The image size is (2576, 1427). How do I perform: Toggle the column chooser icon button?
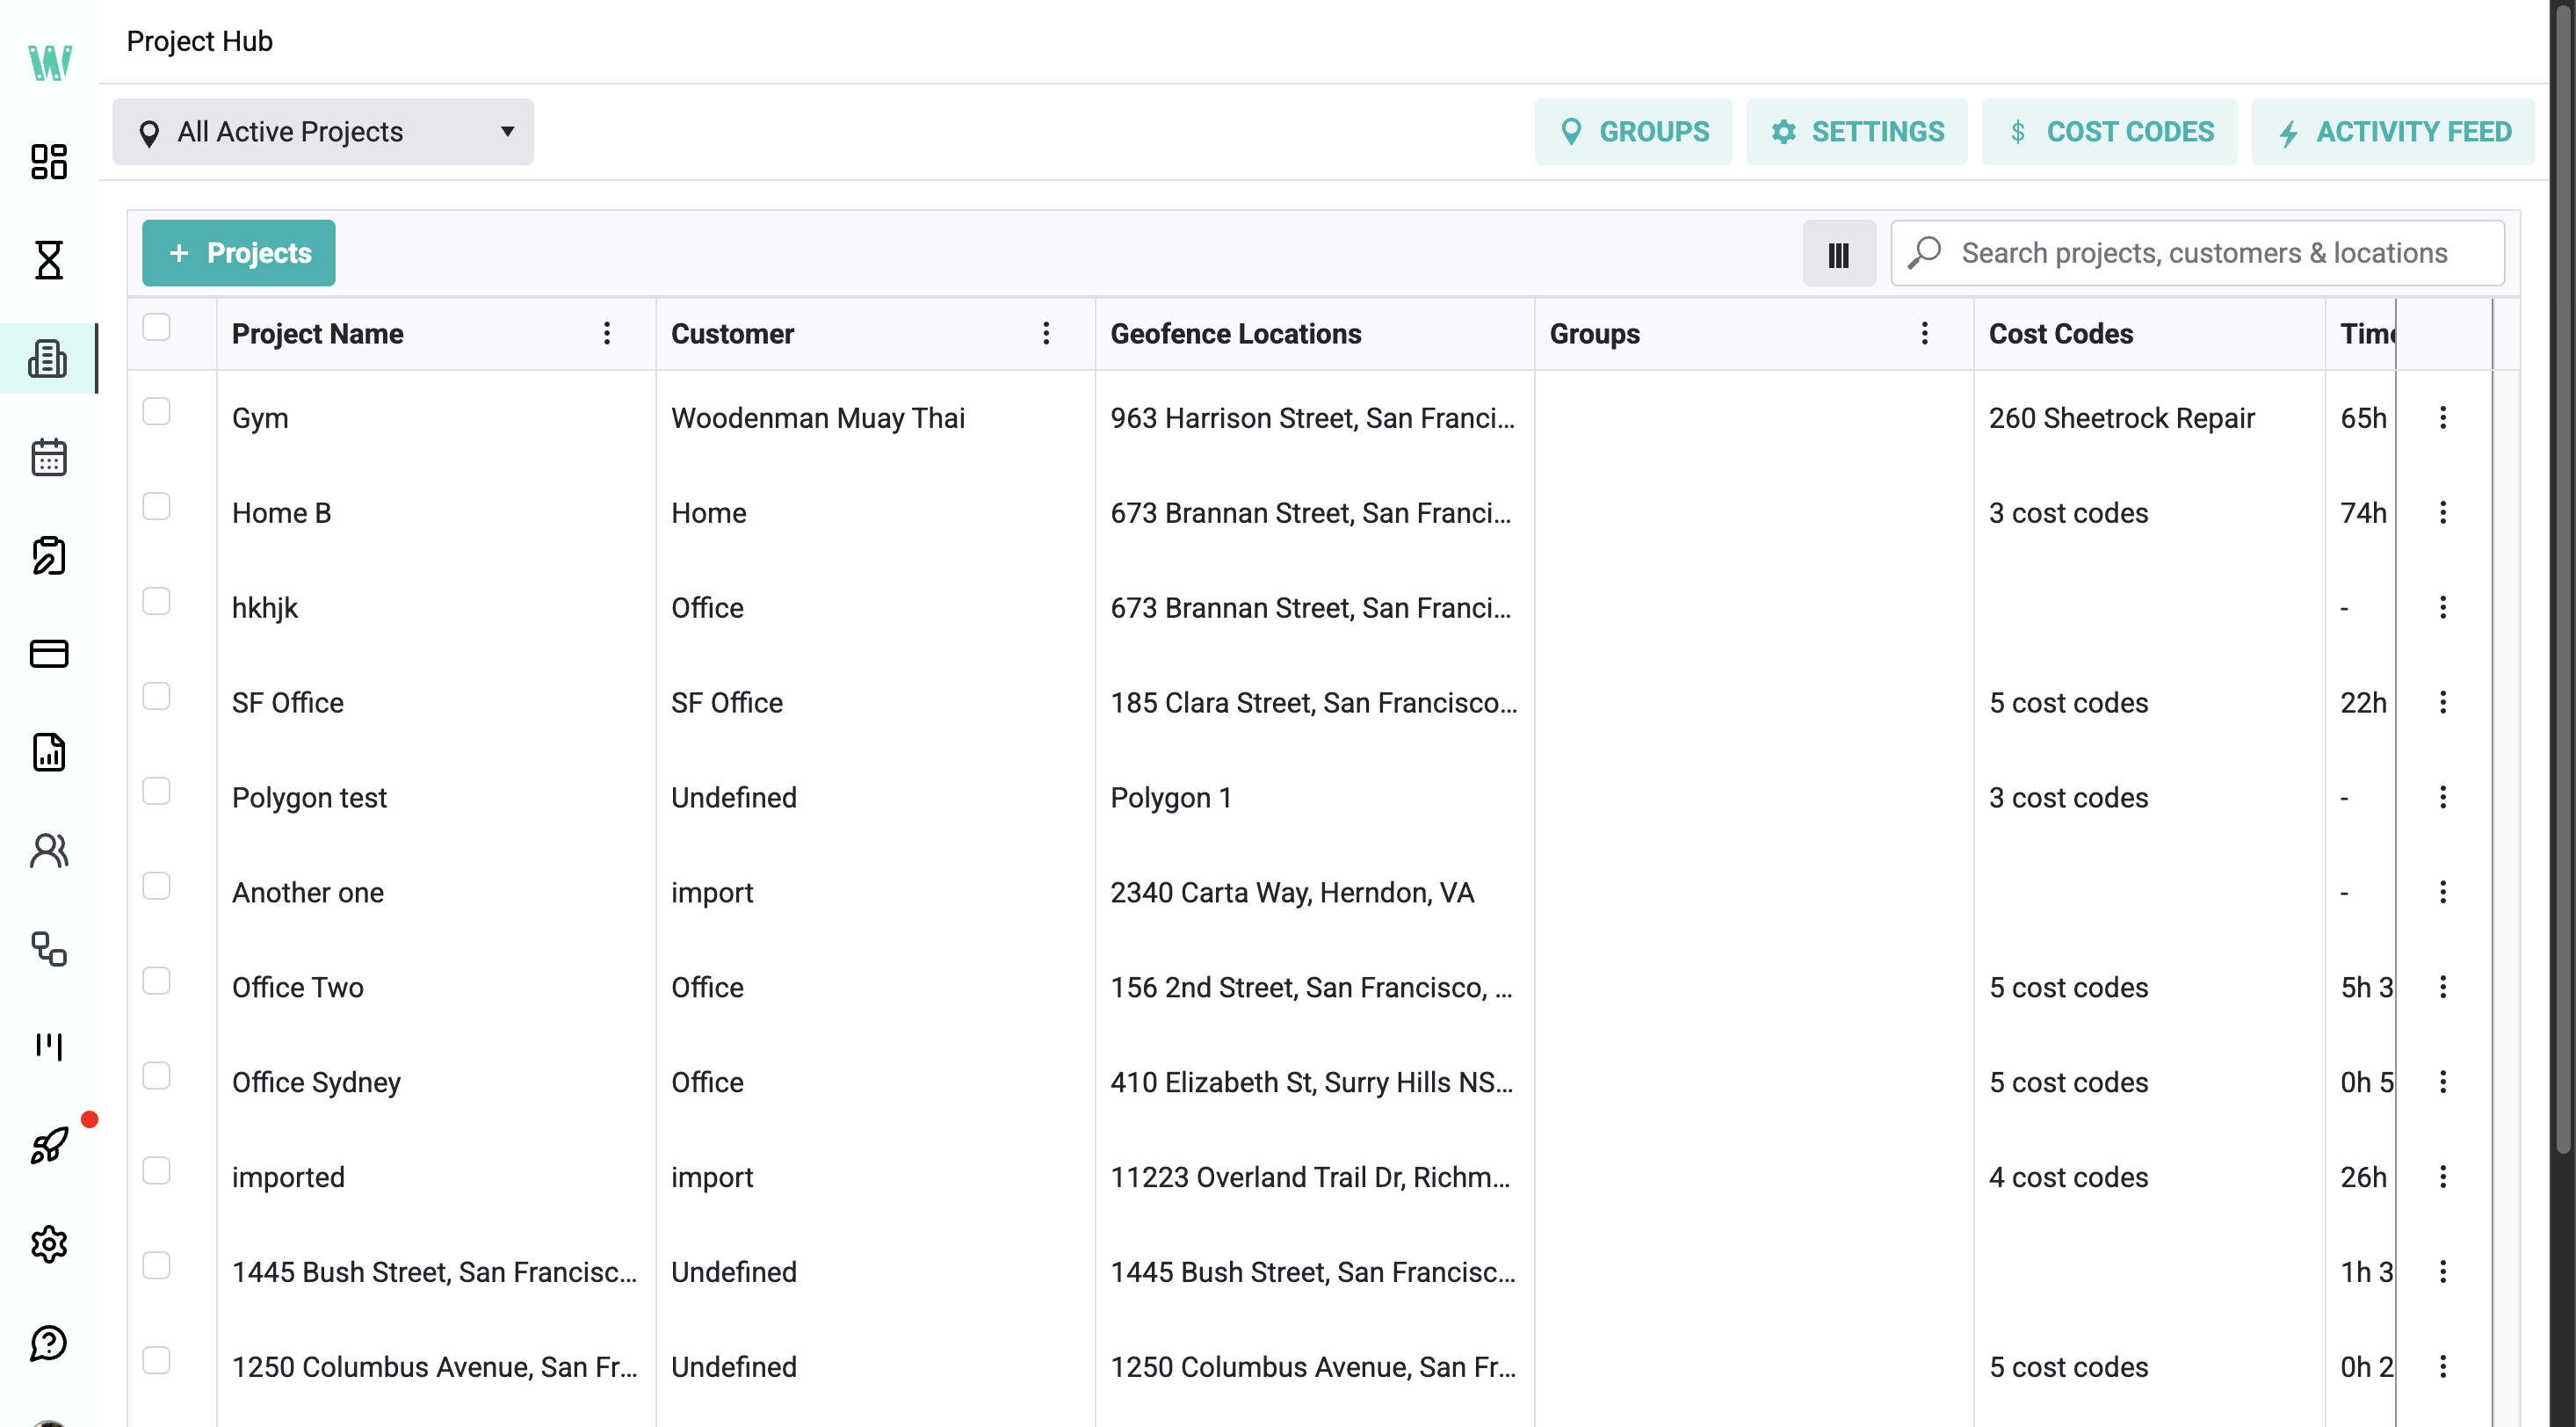(x=1839, y=254)
